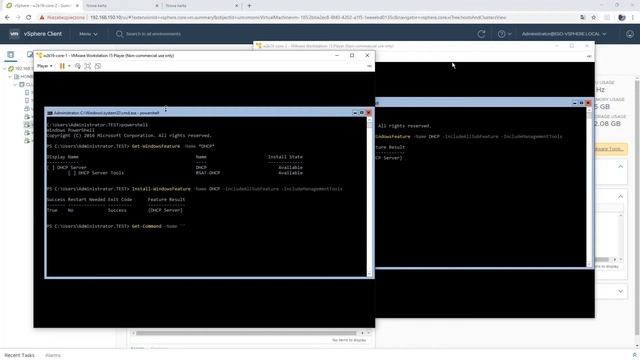Maximize the front PowerShell cmd window
The image size is (640, 360).
pos(362,113)
